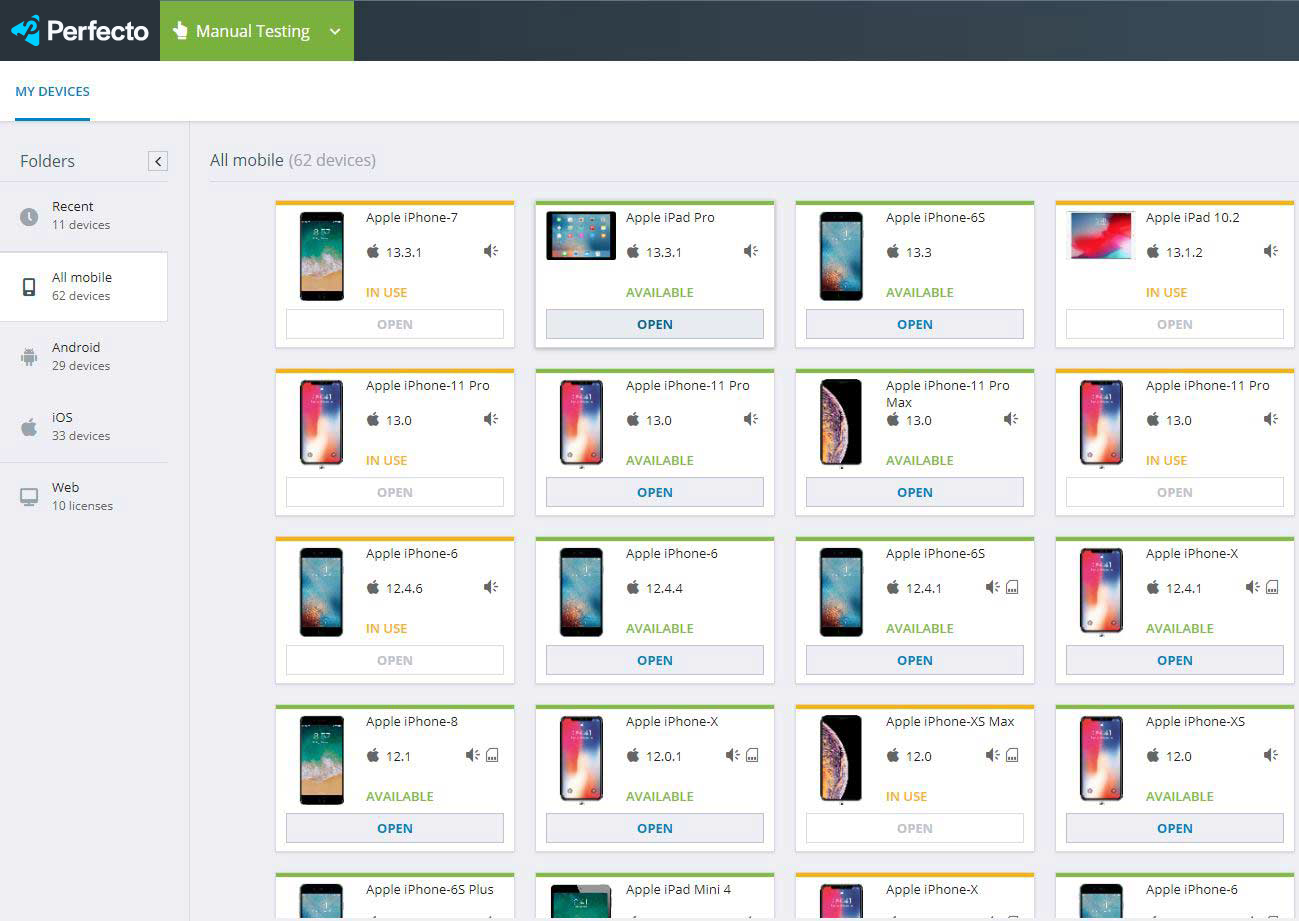Screen dimensions: 1299x921
Task: Click OPEN on the Apple iPhone-XS card
Action: 1175,828
